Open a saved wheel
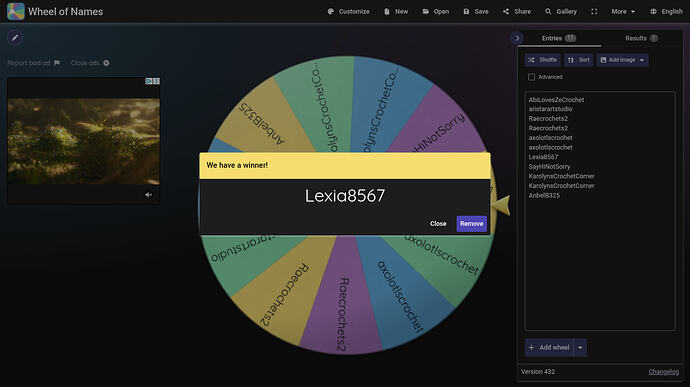Screen dimensions: 690x387 click(436, 11)
